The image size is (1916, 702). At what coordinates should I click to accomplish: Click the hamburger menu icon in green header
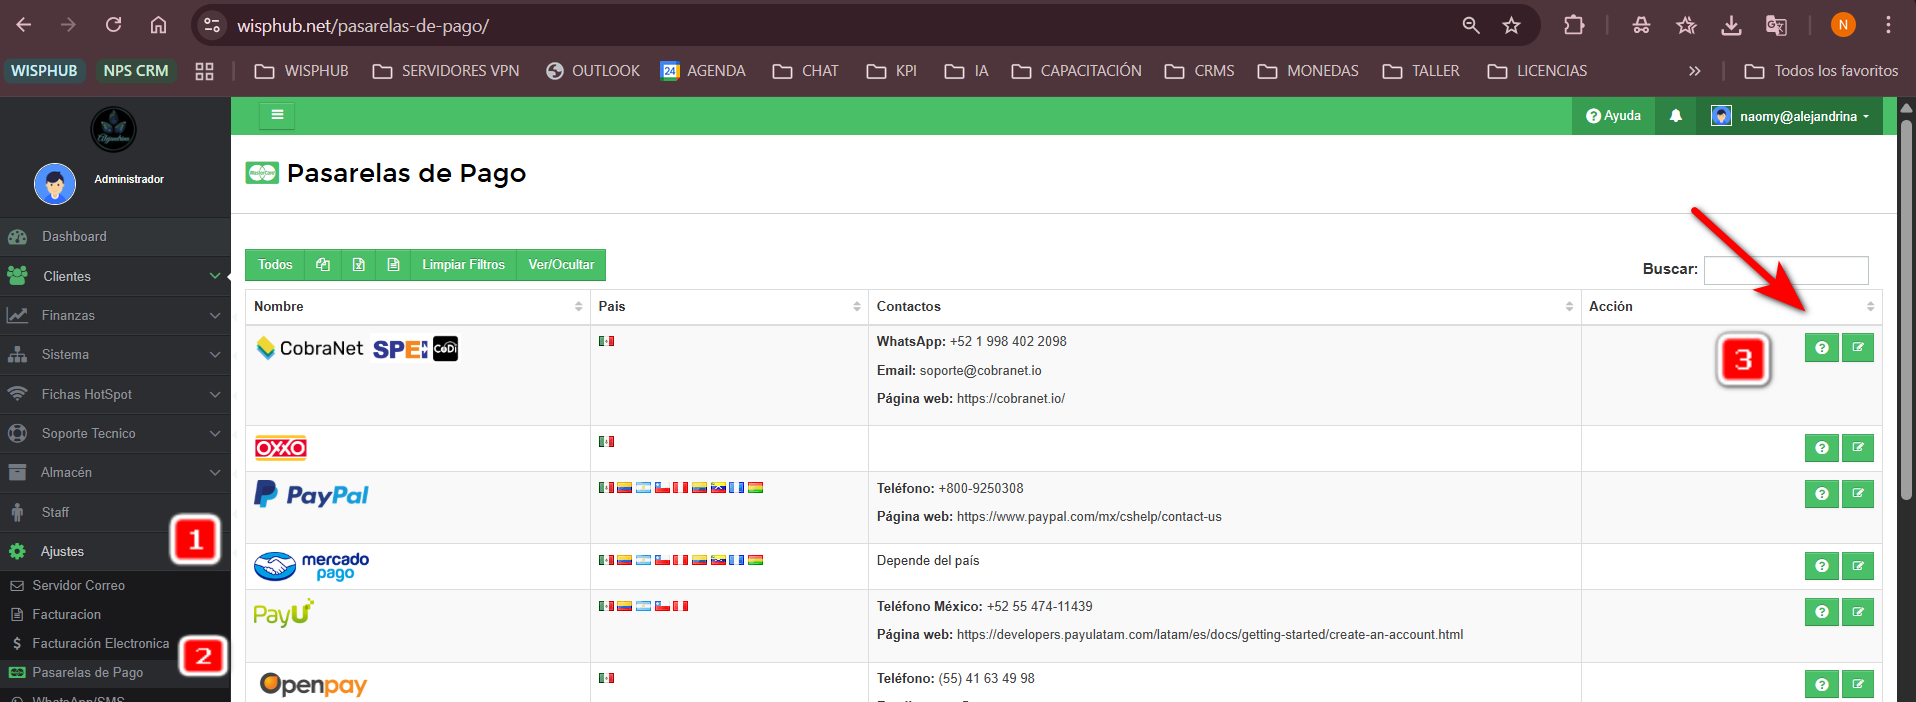(277, 116)
